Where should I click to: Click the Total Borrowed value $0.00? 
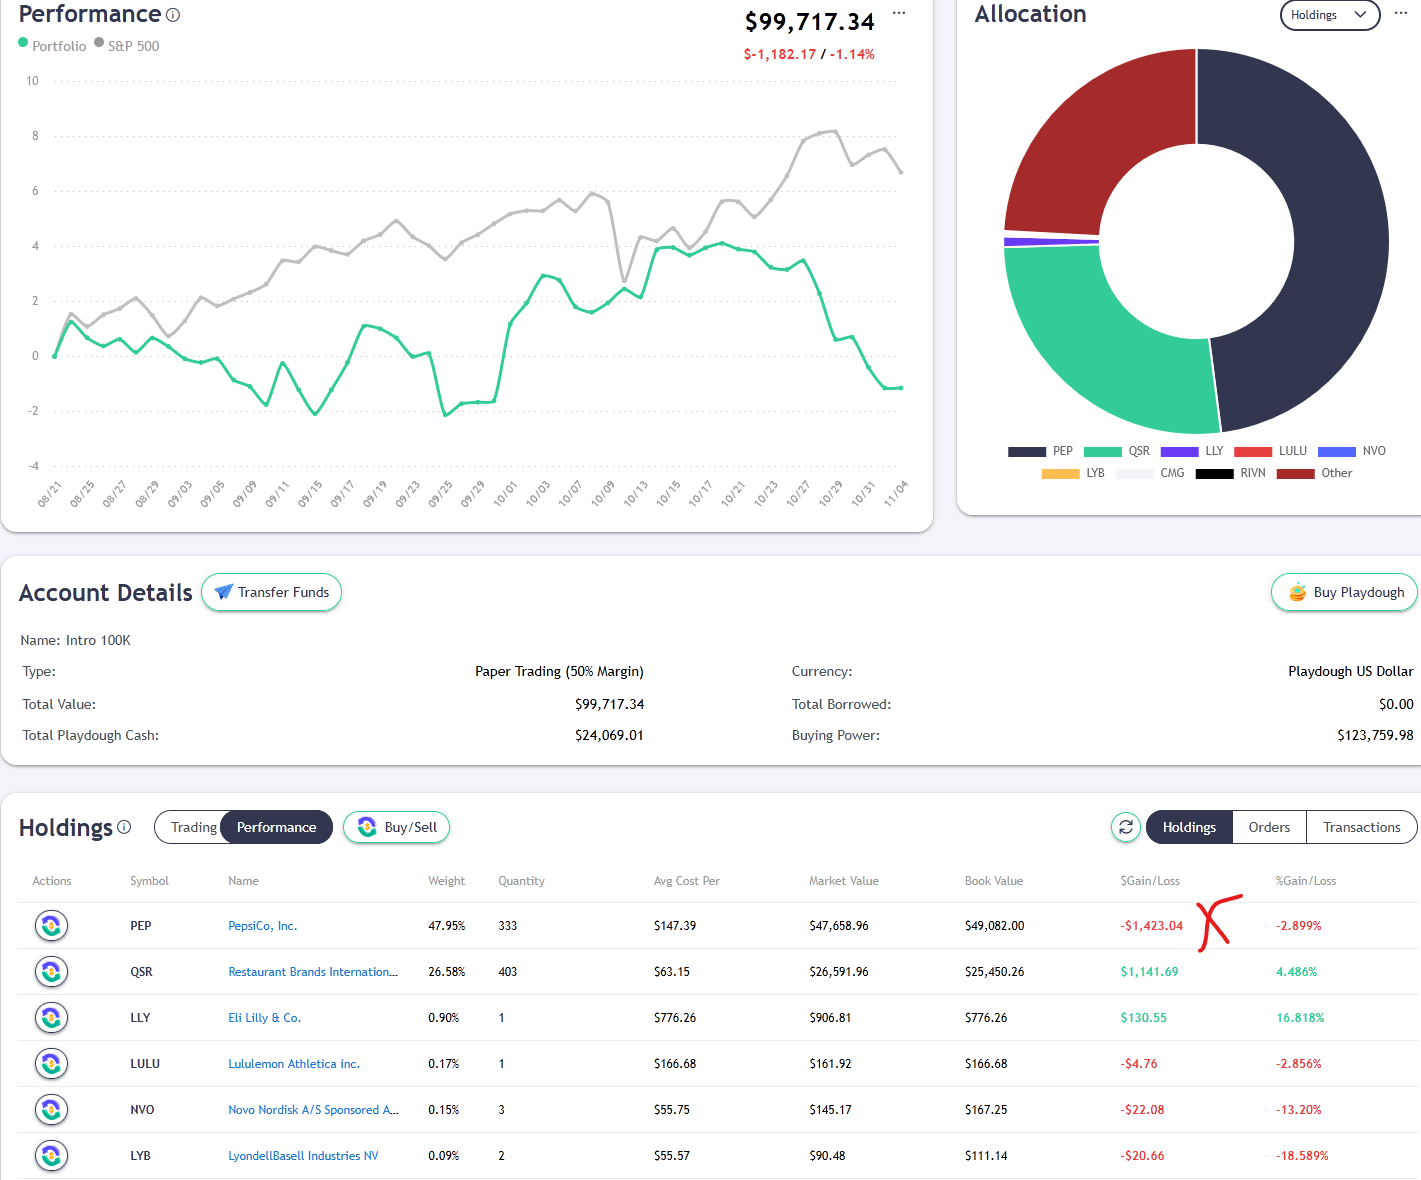tap(1396, 704)
